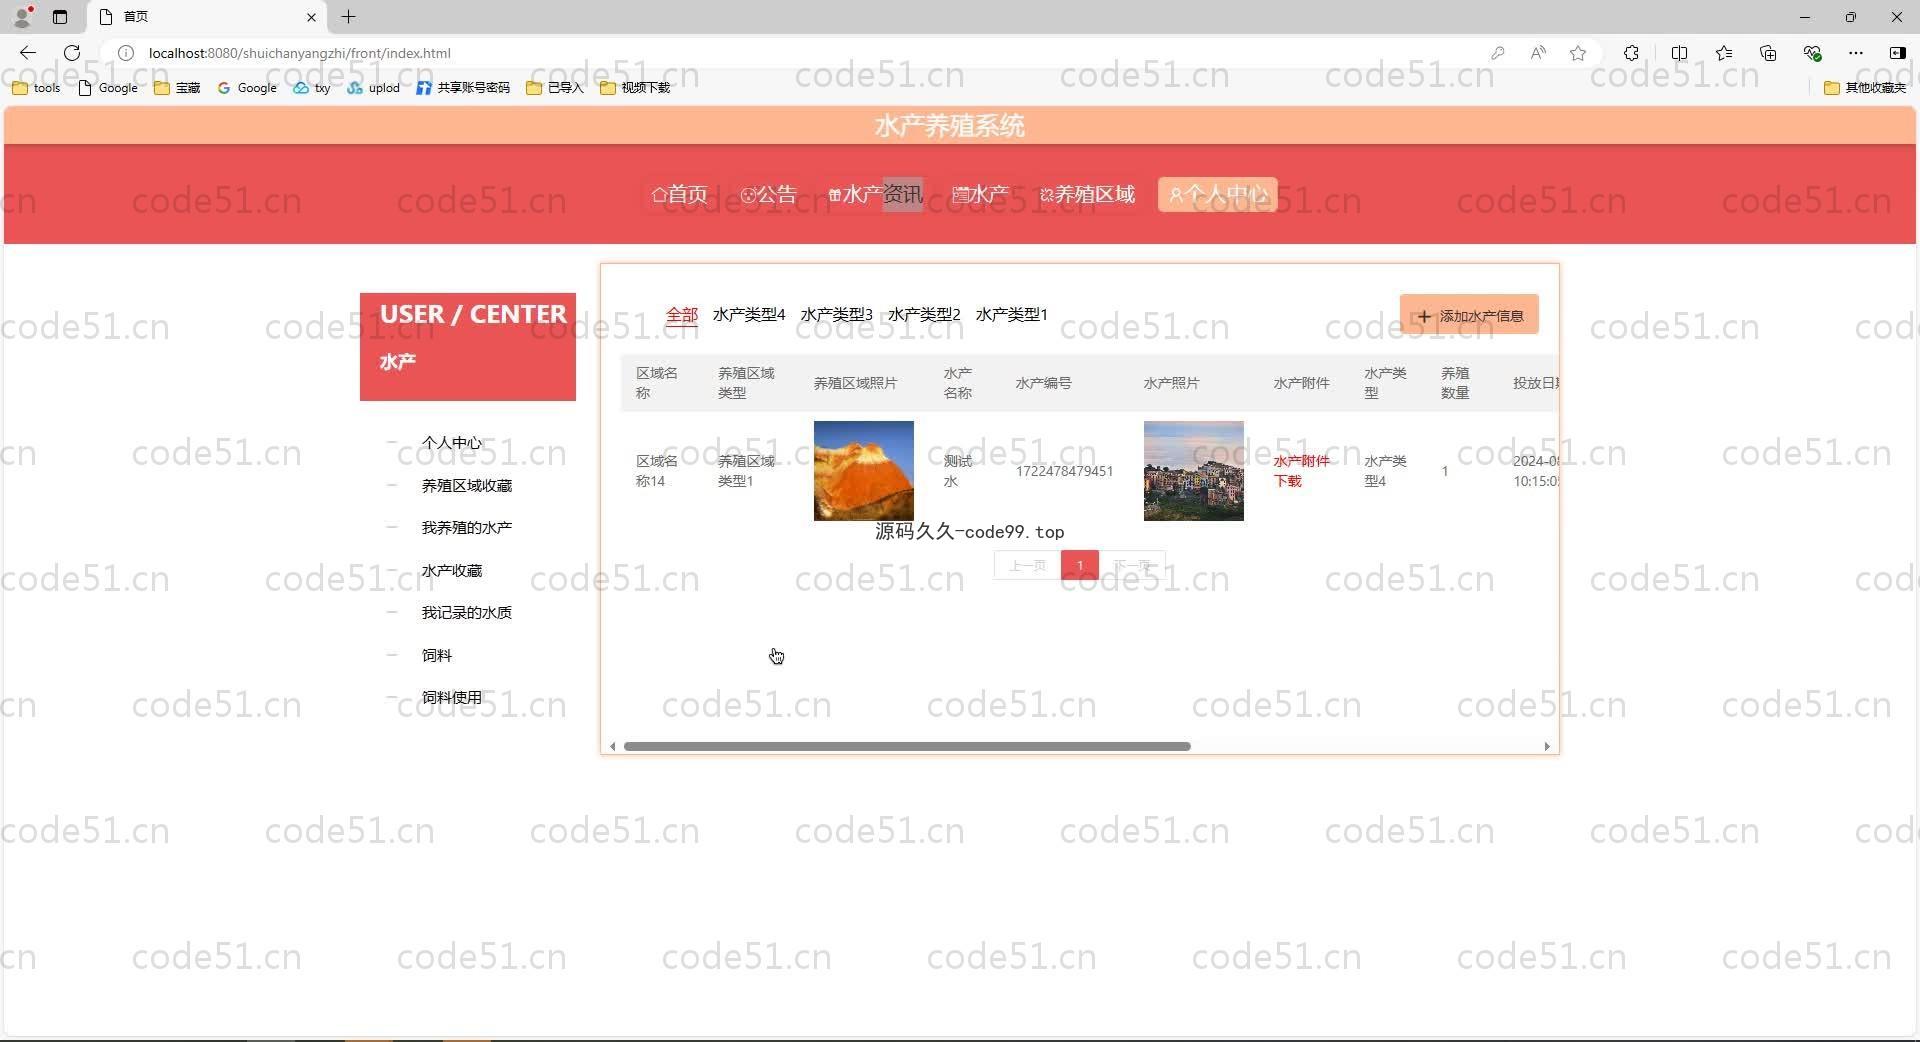Open the uplod bookmark
Screen dimensions: 1920x1042
pyautogui.click(x=374, y=88)
